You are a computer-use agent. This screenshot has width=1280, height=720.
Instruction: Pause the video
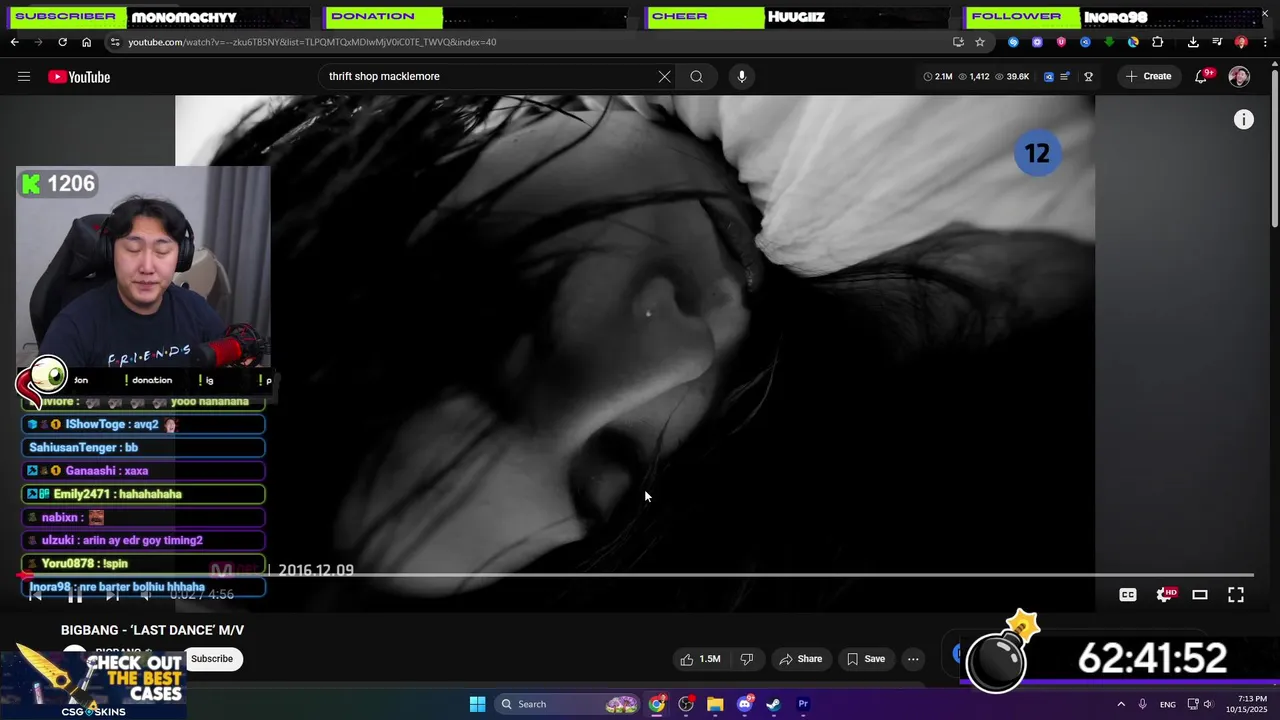pos(75,595)
